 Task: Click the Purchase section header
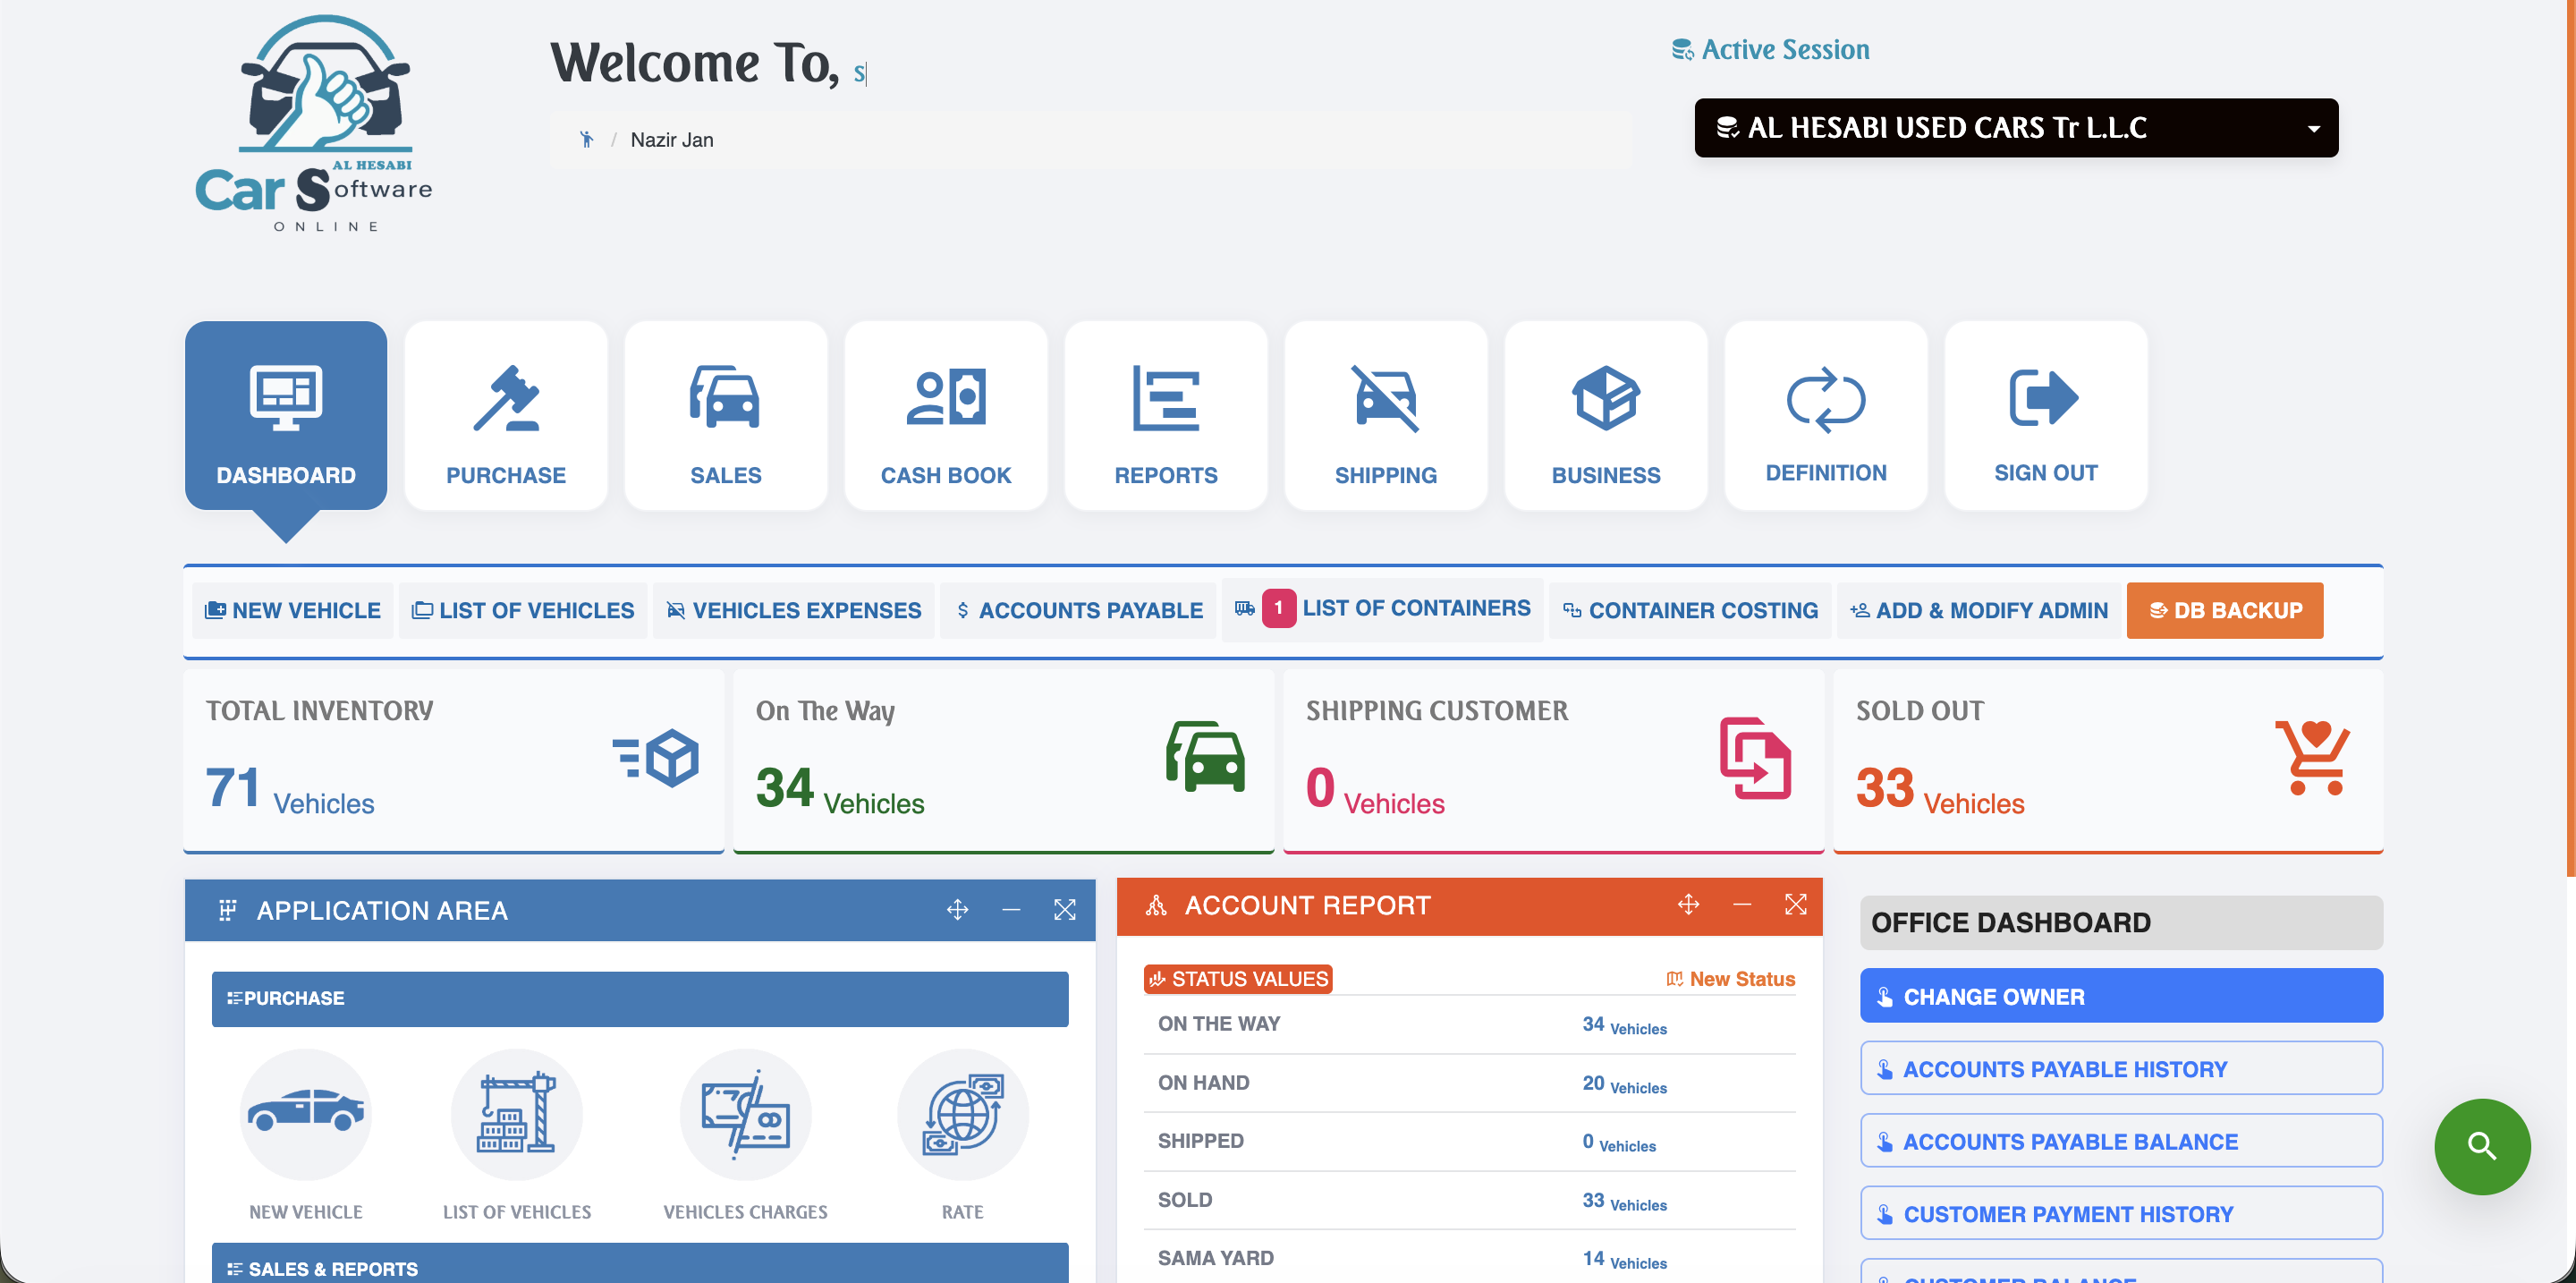coord(640,999)
